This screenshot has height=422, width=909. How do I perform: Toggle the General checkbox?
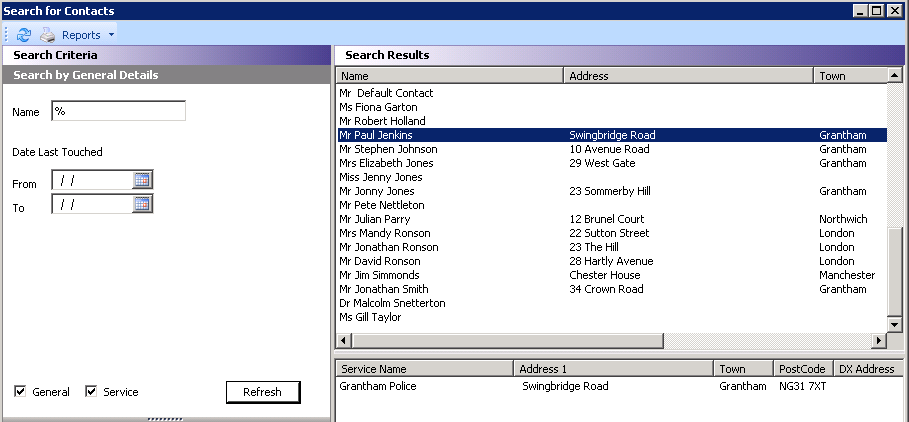pos(20,391)
